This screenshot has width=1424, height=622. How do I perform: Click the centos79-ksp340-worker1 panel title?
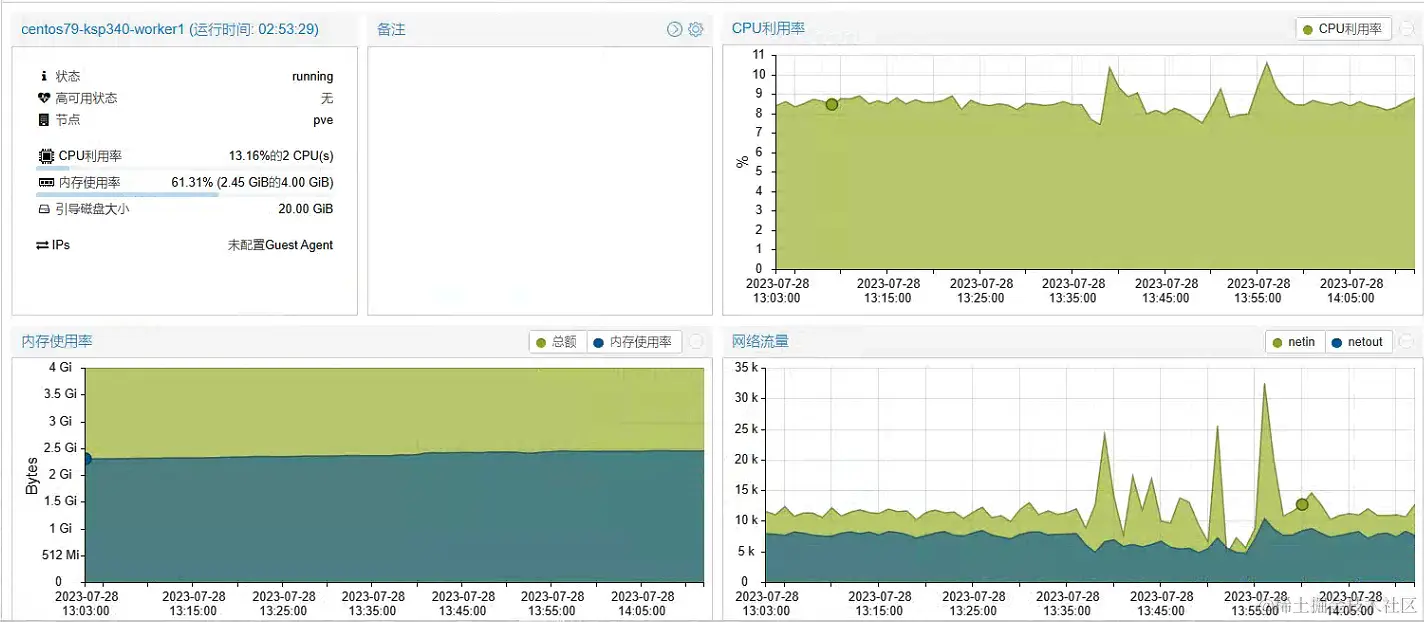[x=170, y=29]
